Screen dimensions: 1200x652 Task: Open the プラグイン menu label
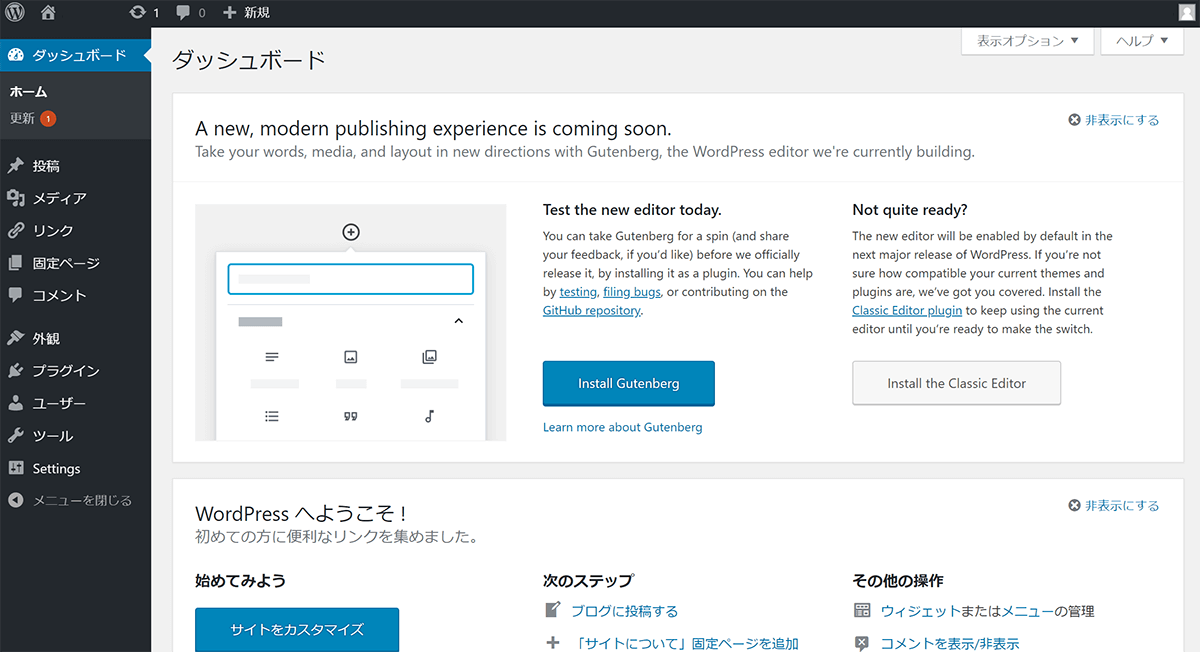66,371
